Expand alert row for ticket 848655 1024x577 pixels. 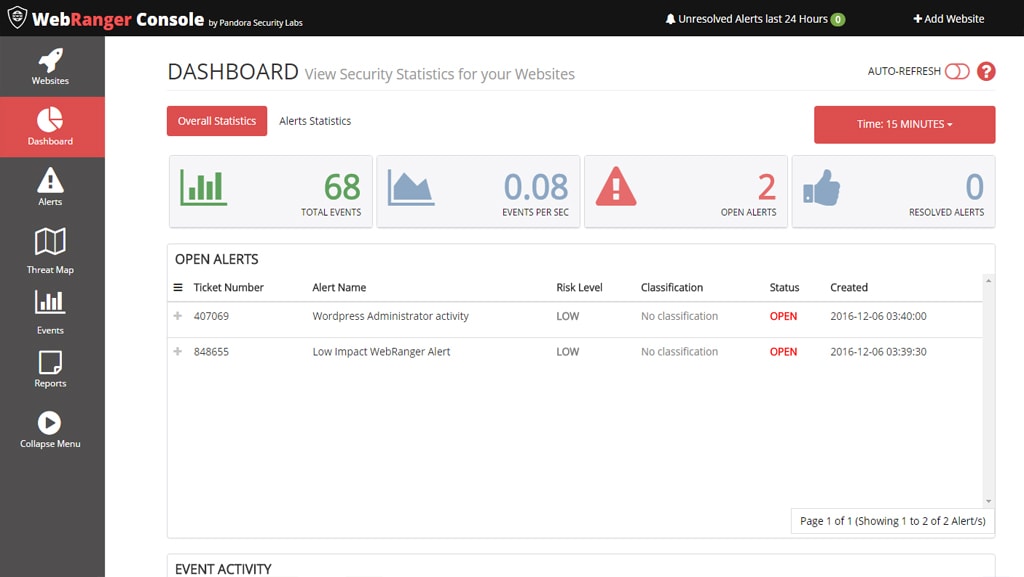pos(178,352)
